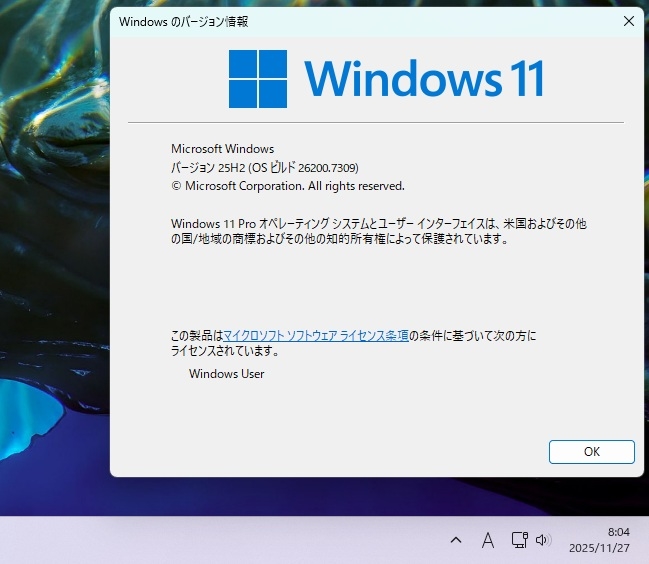Click the large Windows 11 wordmark text
The height and width of the screenshot is (564, 649).
tap(424, 78)
